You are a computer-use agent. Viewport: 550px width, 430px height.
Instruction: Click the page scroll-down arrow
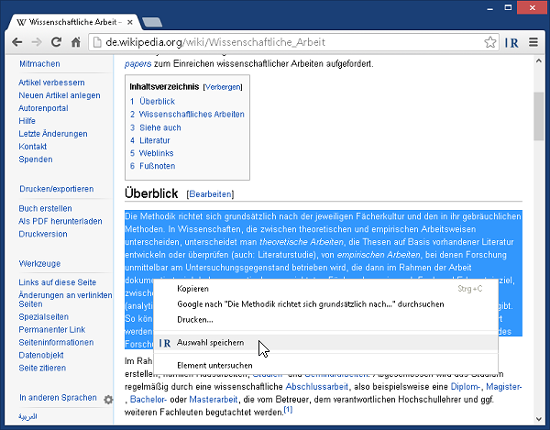click(538, 419)
